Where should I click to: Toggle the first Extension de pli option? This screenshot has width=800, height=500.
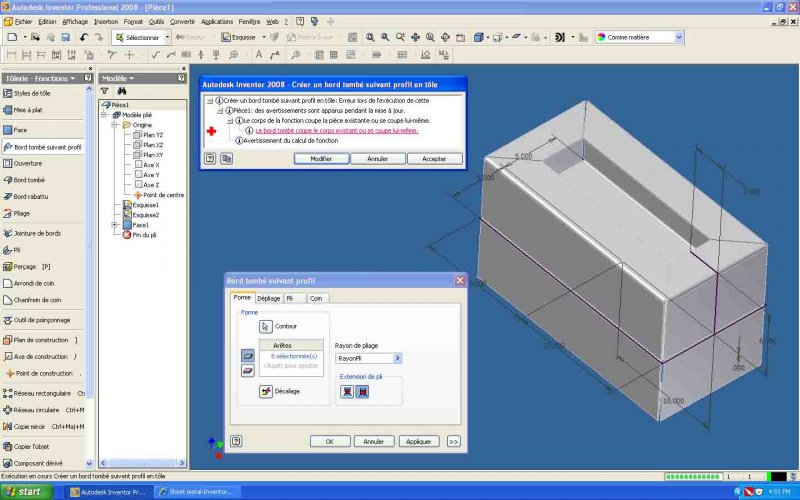(x=348, y=391)
